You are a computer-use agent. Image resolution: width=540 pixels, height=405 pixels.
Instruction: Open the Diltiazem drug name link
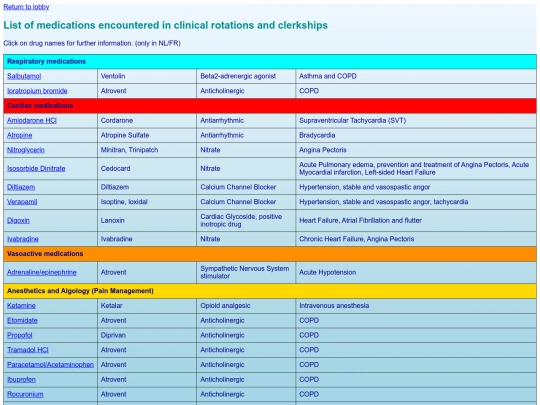pyautogui.click(x=21, y=187)
